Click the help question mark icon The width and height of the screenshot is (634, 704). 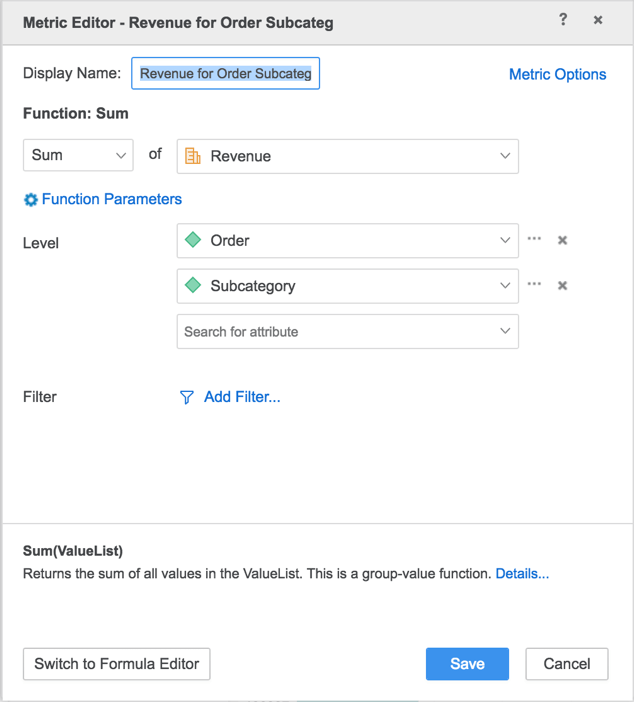click(563, 19)
